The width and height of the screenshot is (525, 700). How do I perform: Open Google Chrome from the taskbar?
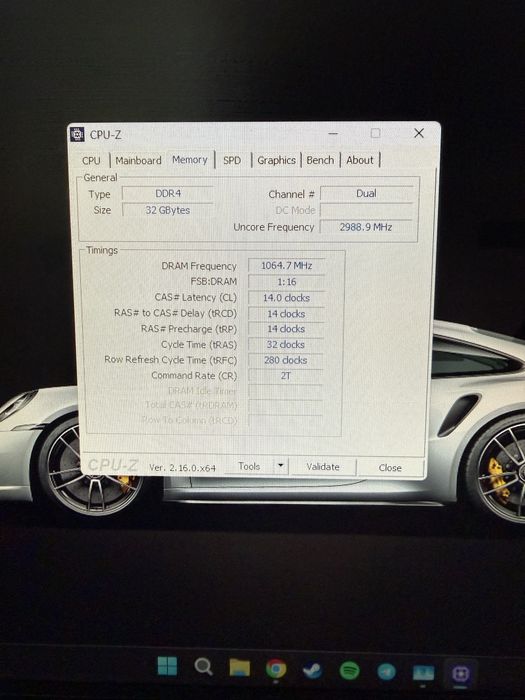click(276, 669)
